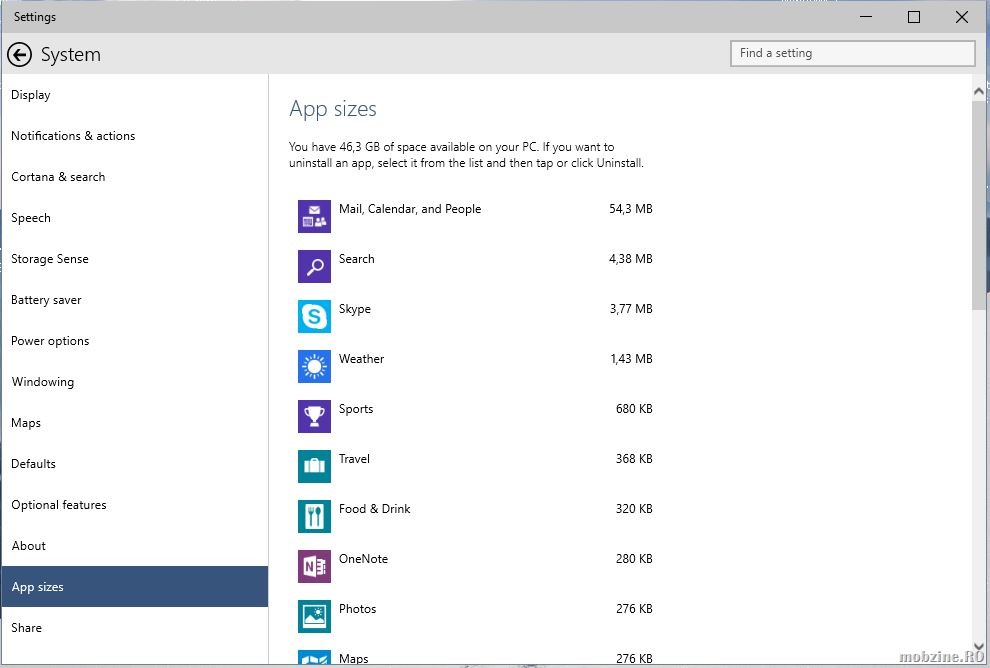Screen dimensions: 990x668
Task: Open Display settings
Action: tap(134, 95)
